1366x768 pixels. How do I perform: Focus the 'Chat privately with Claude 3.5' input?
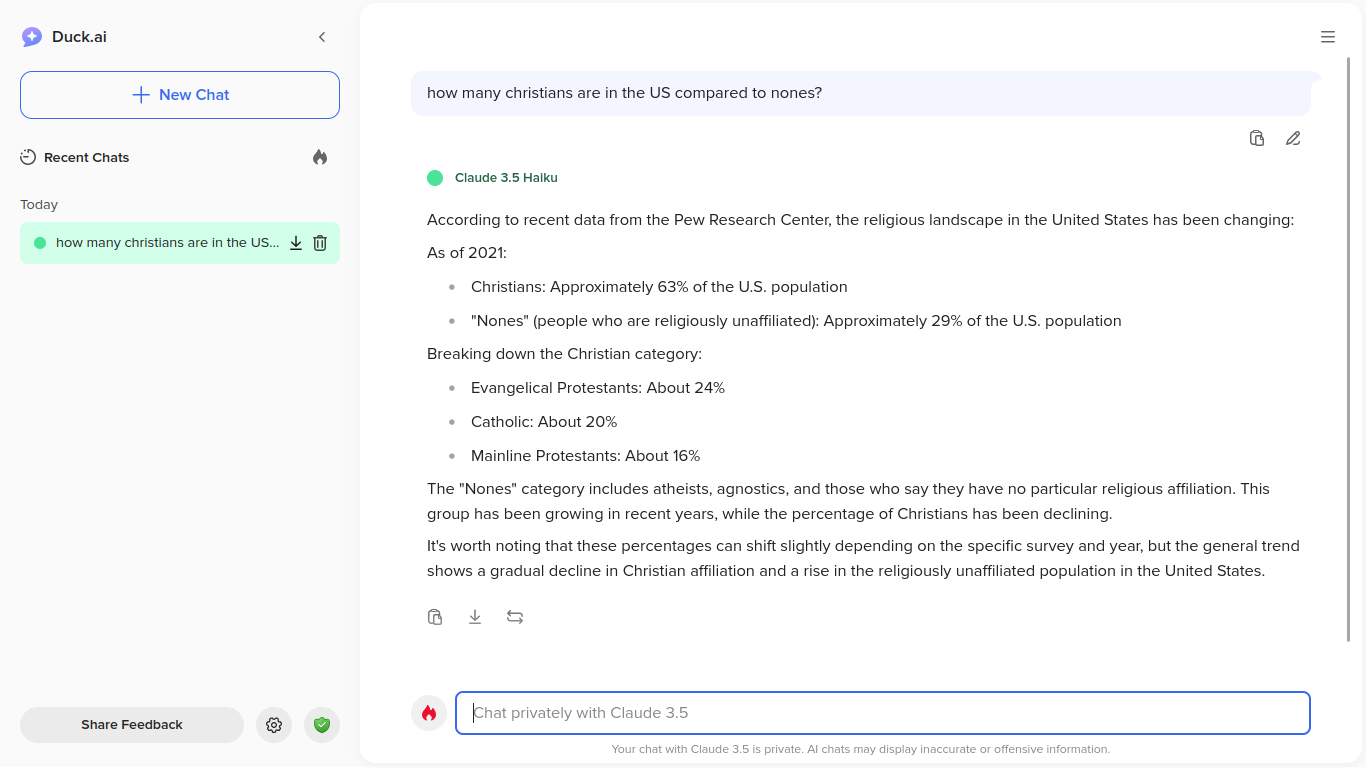[x=883, y=713]
